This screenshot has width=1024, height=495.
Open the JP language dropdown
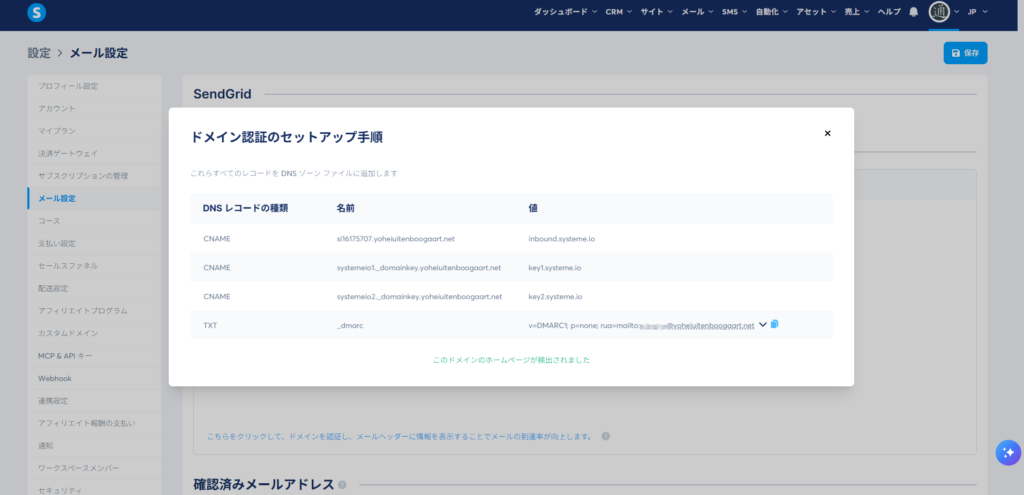pyautogui.click(x=977, y=12)
